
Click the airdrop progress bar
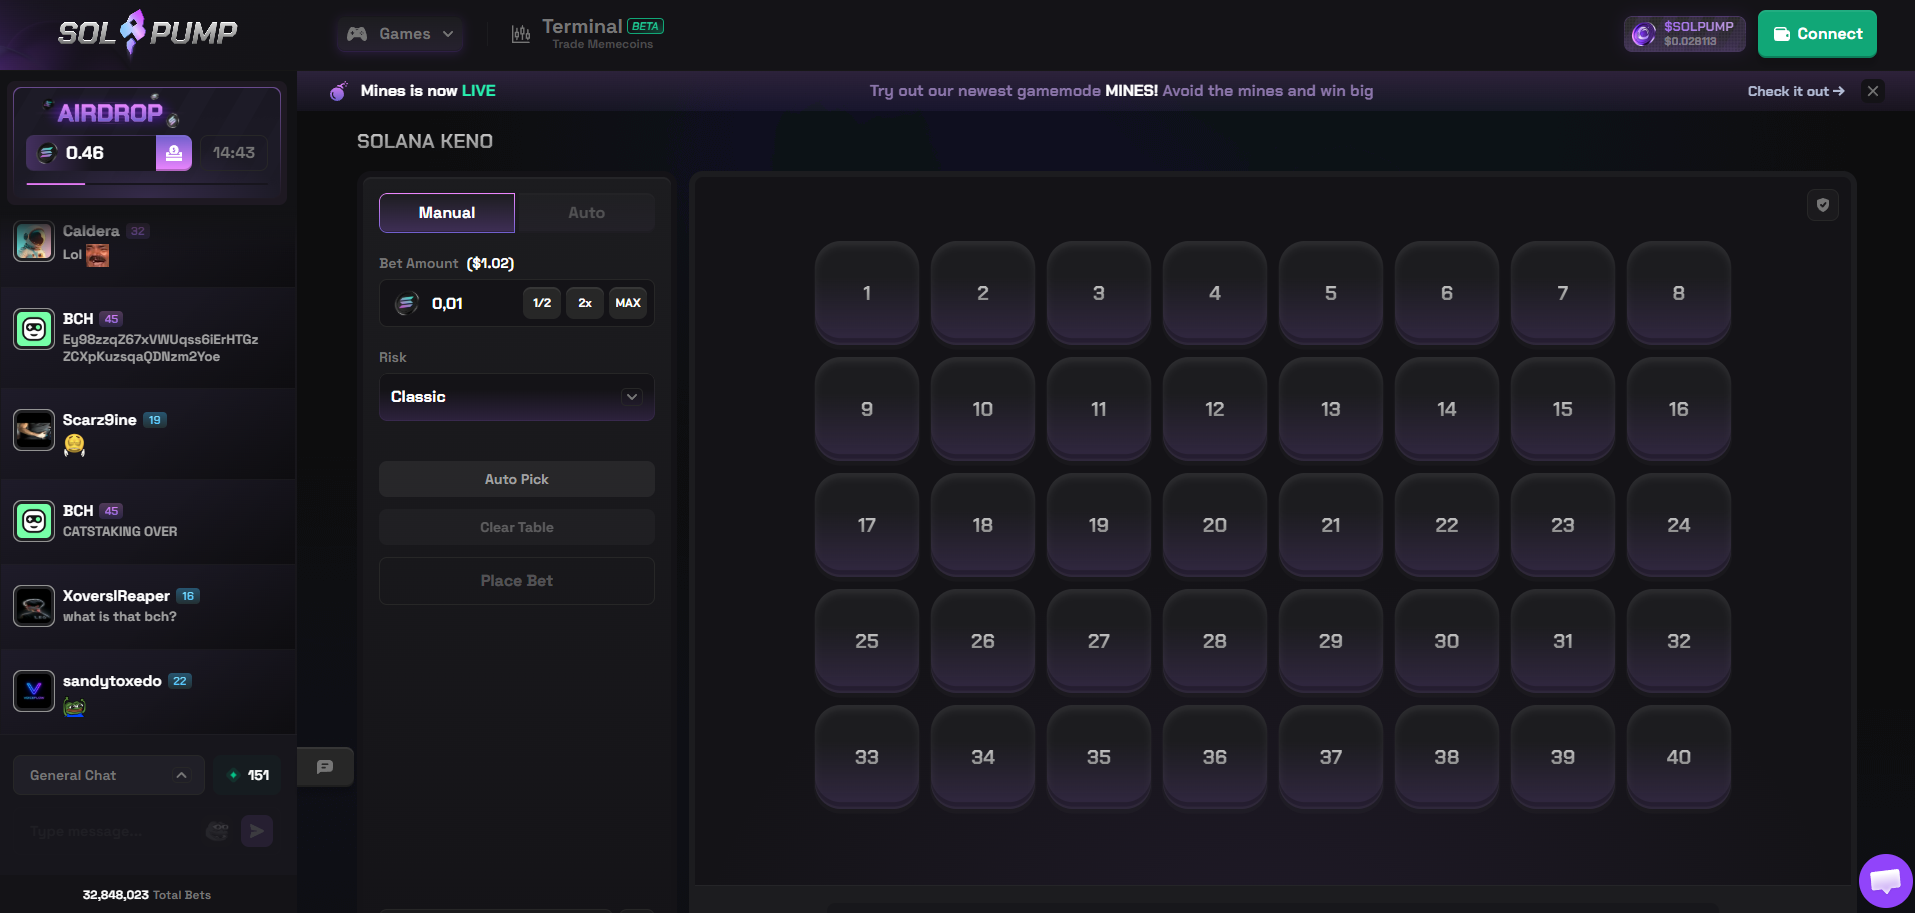147,184
